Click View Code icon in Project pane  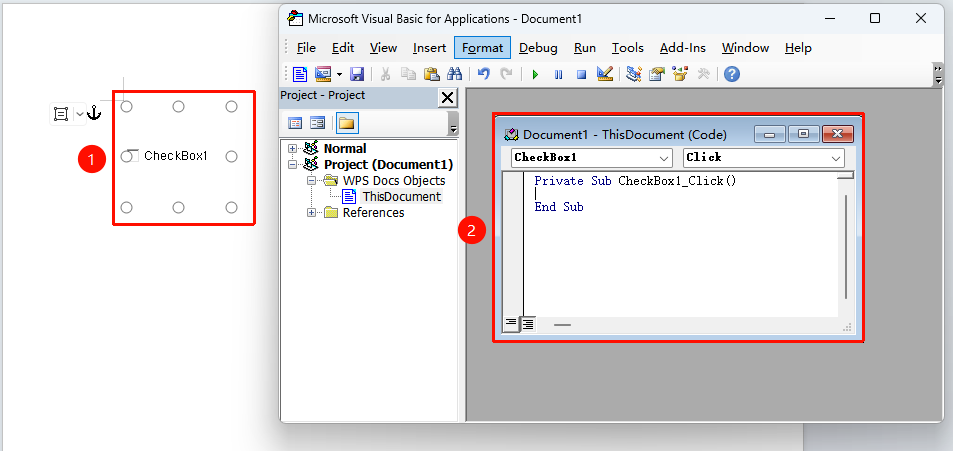(295, 123)
